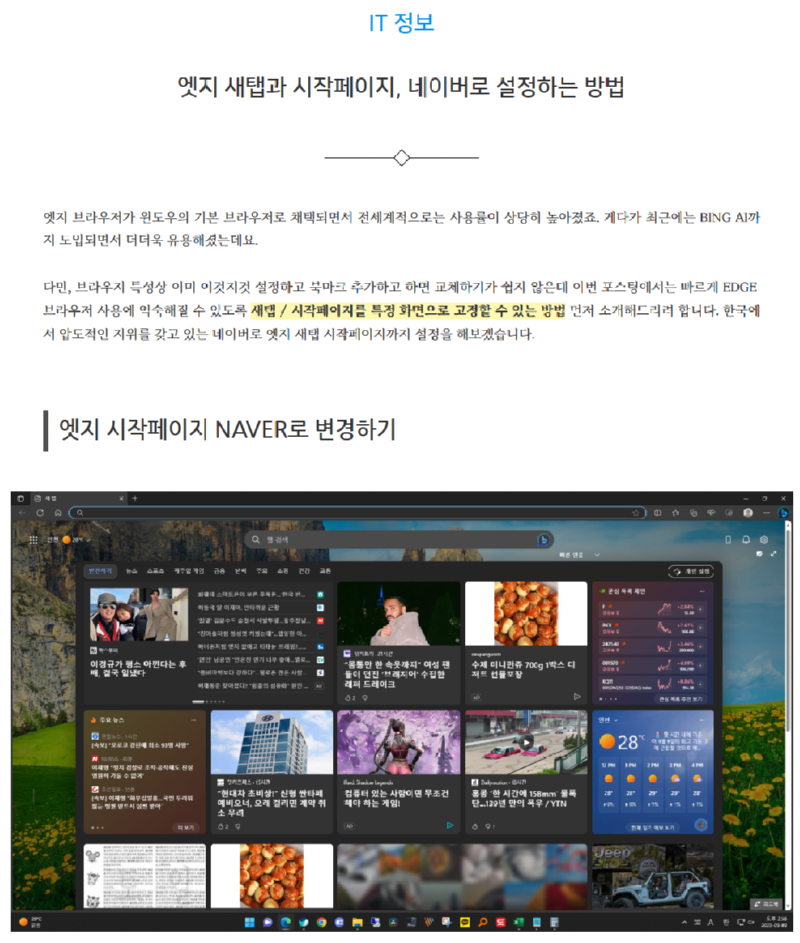Like the Drake article with thumbs-up

click(349, 698)
